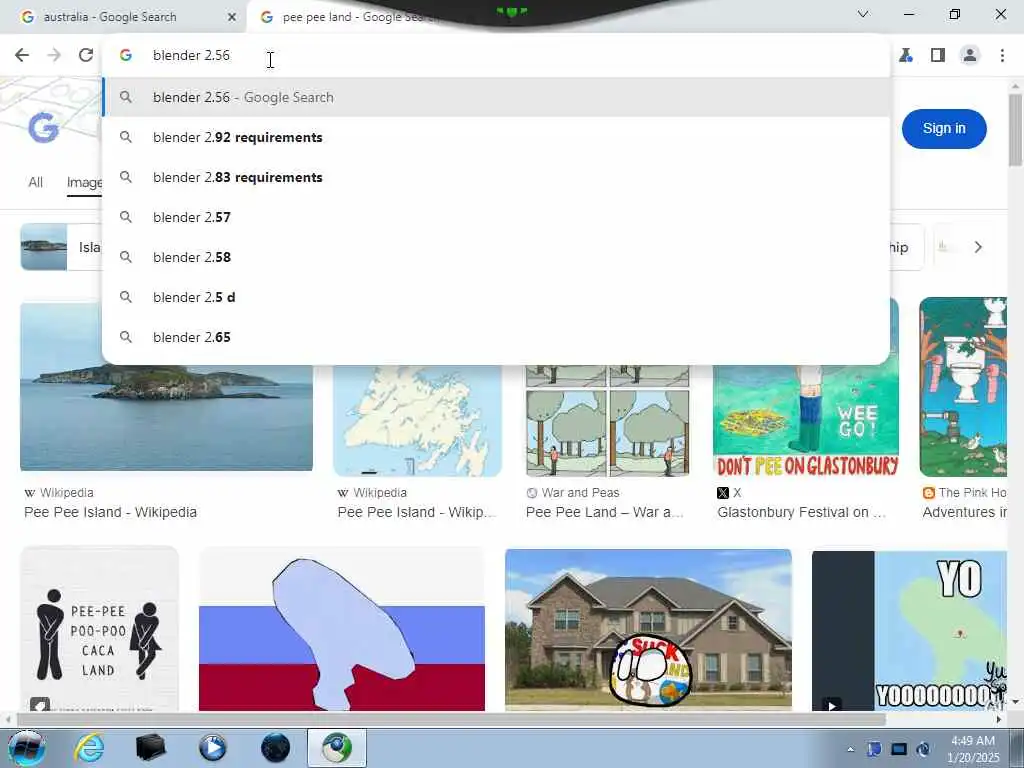Click search icon beside blender 2.57

(x=126, y=217)
